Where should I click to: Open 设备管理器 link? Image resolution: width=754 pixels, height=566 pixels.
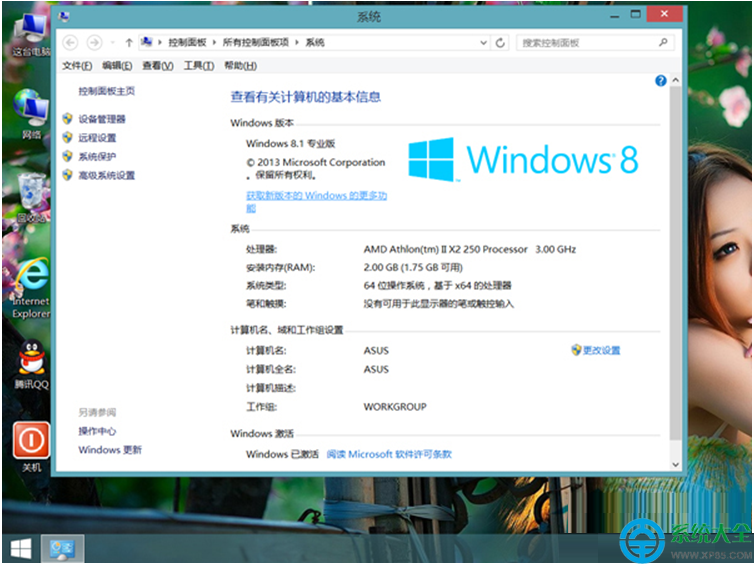point(102,119)
